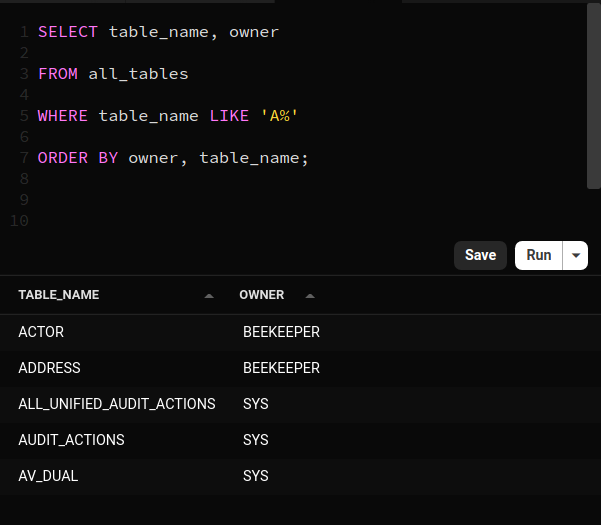This screenshot has height=525, width=601.
Task: Select the ADDRESS result cell
Action: point(49,368)
